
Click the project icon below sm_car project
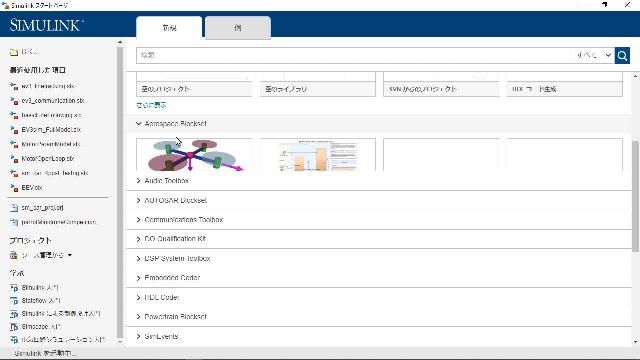[x=14, y=222]
